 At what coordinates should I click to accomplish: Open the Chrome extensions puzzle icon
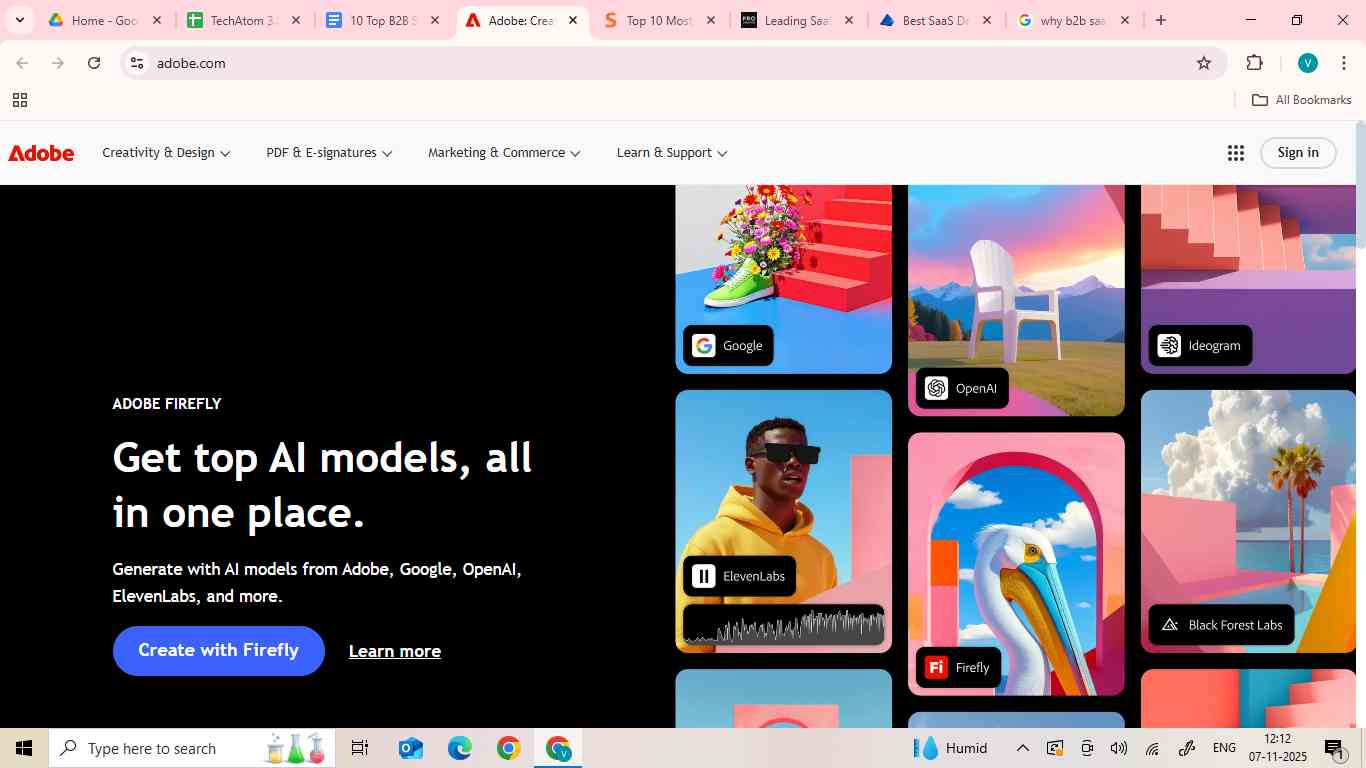[x=1254, y=62]
